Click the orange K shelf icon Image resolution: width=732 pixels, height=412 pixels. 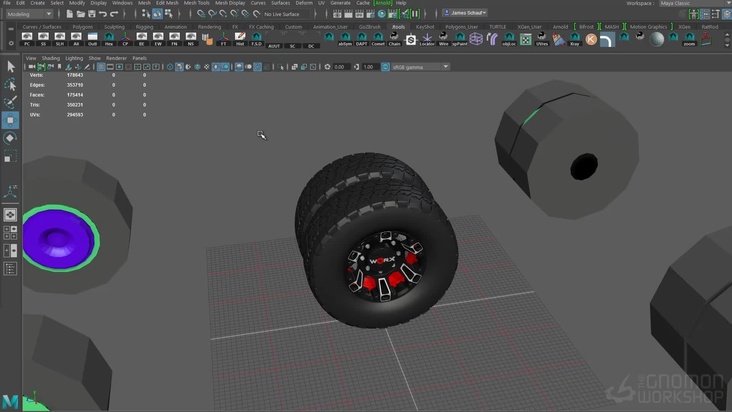click(x=591, y=39)
